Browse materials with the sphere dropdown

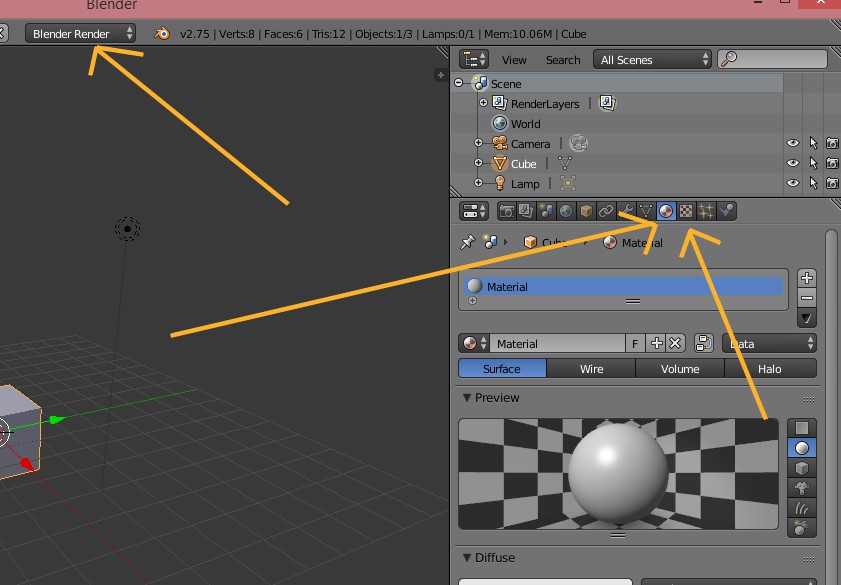(x=474, y=343)
